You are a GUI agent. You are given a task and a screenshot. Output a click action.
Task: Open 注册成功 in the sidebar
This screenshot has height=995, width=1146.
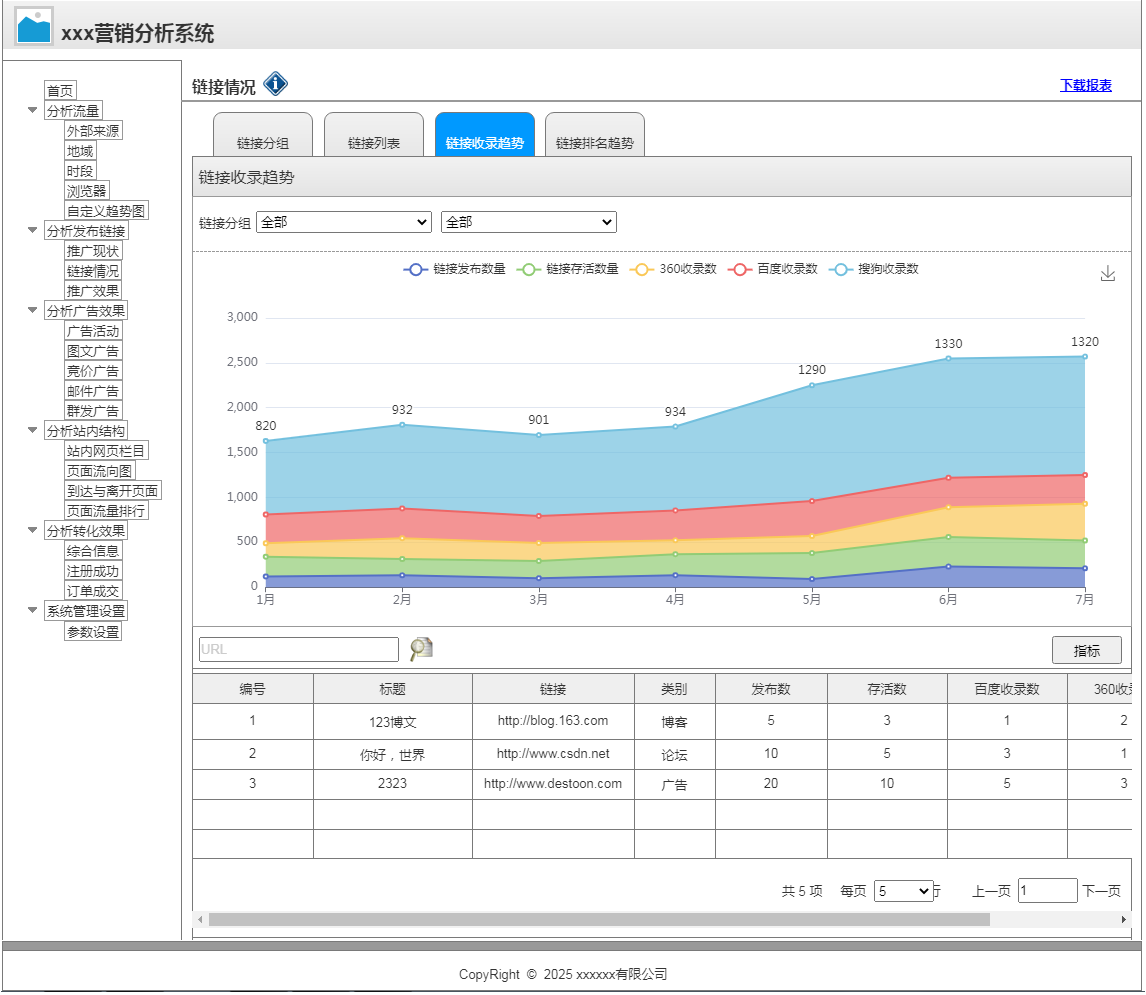tap(93, 570)
